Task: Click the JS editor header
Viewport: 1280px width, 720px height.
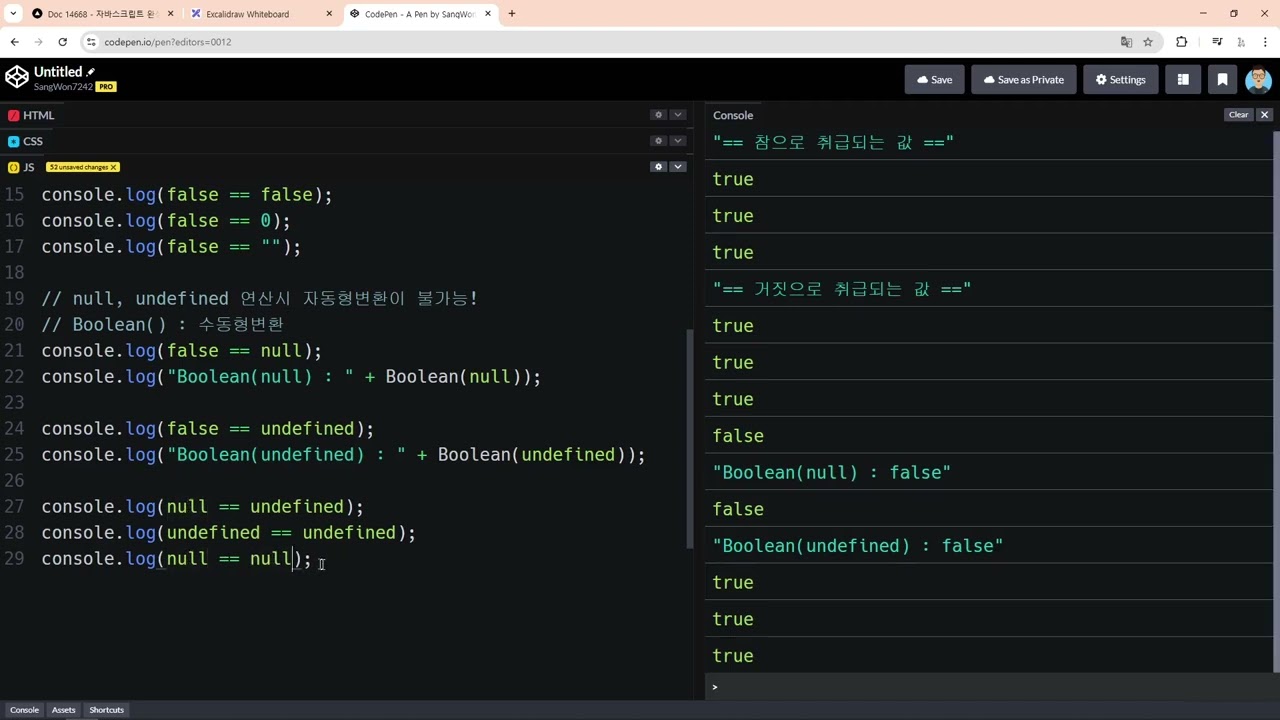Action: (22, 167)
